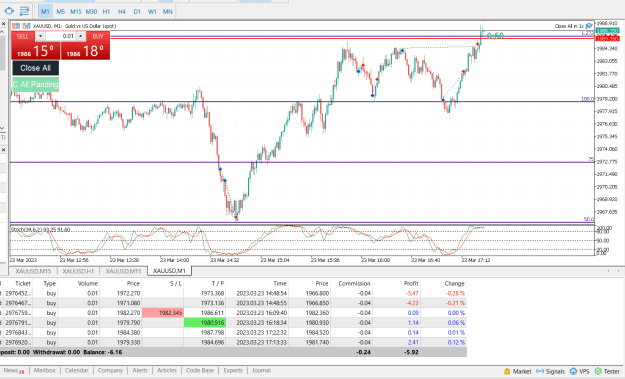The height and width of the screenshot is (379, 625).
Task: Switch chart to D1 daily timeframe
Action: pyautogui.click(x=137, y=12)
